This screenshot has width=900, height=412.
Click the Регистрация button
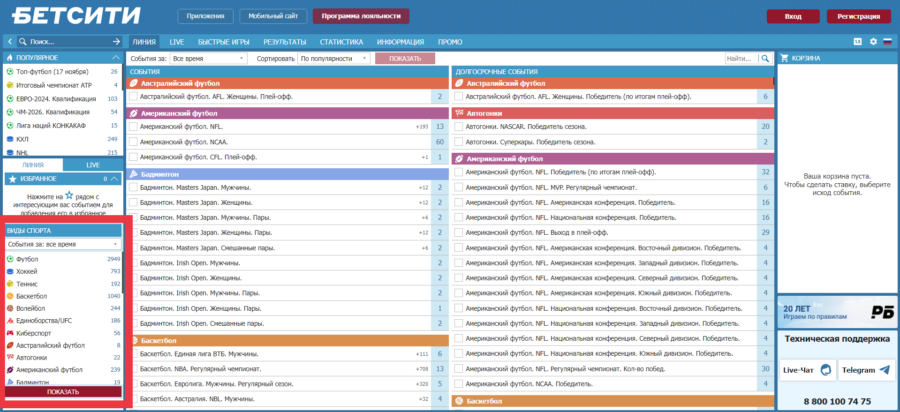pos(858,16)
